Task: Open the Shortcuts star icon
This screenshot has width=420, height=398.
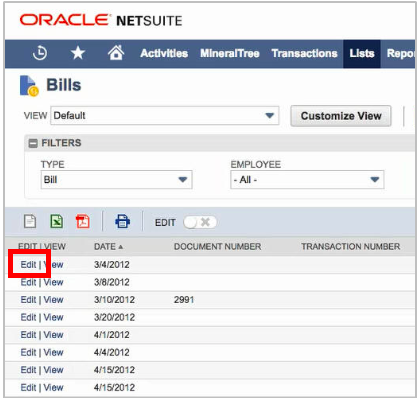Action: (78, 53)
